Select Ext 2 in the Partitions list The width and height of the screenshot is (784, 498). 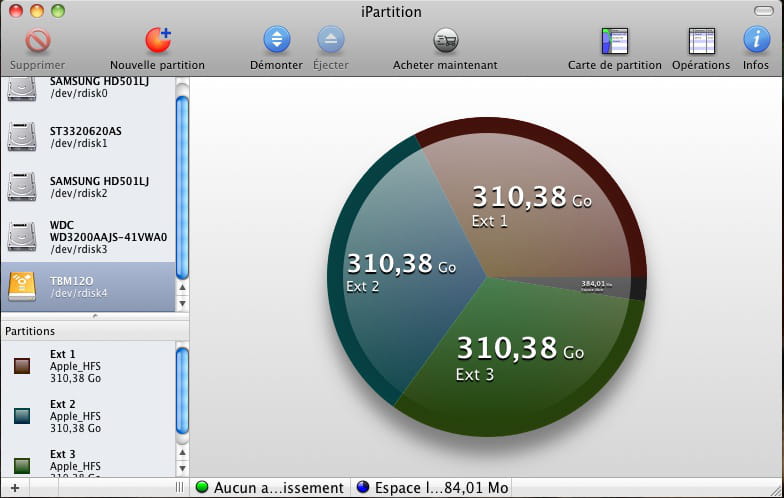(88, 416)
